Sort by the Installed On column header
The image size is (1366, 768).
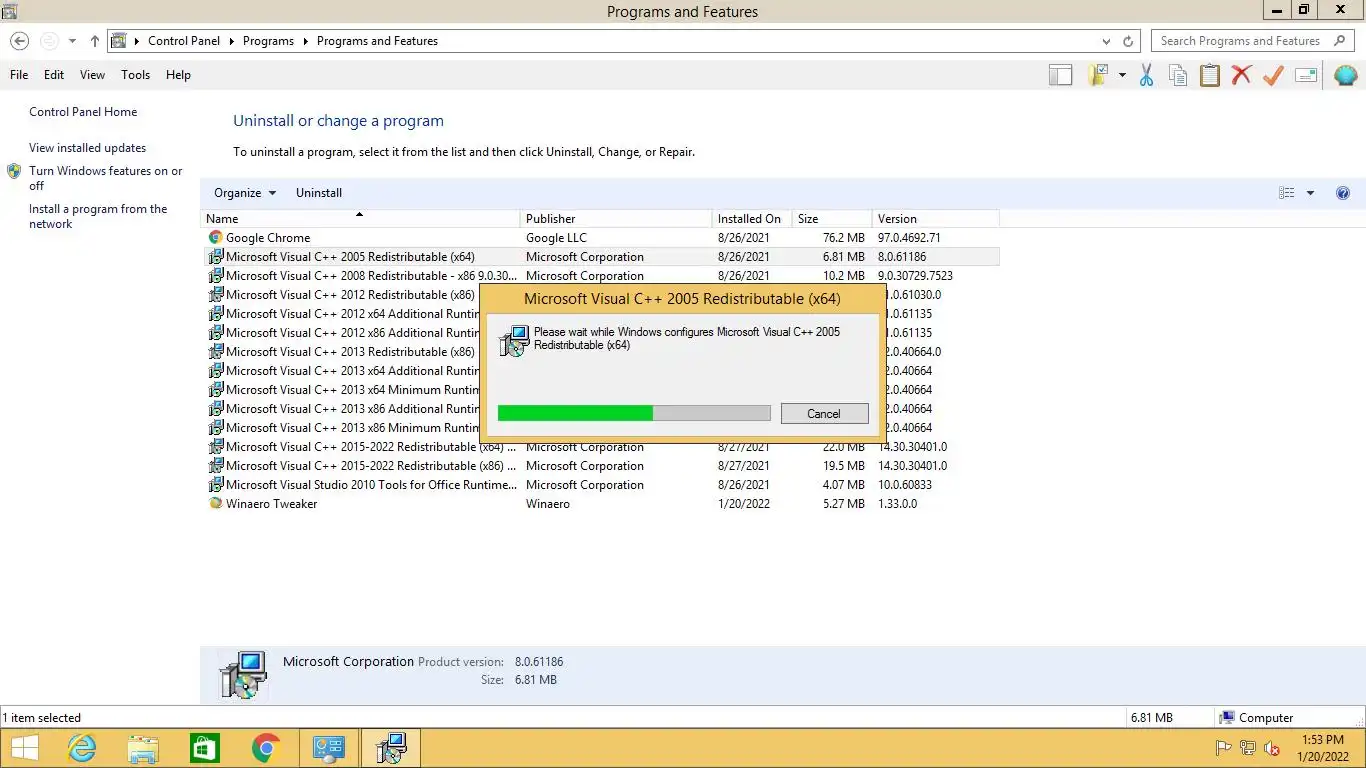pyautogui.click(x=752, y=219)
